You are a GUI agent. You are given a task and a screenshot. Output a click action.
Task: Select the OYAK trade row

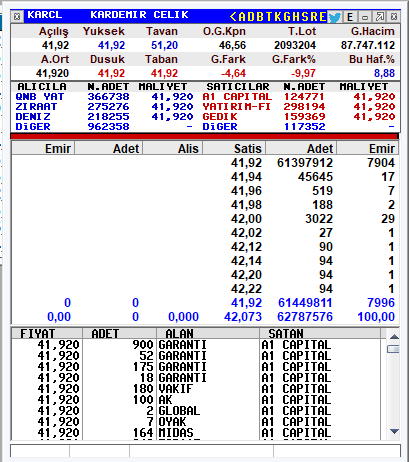[x=196, y=422]
